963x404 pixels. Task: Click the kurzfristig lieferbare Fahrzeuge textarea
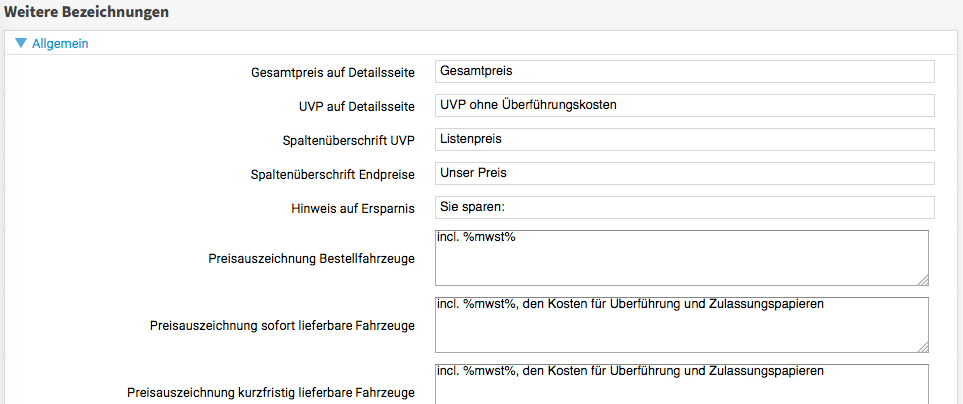(x=680, y=384)
